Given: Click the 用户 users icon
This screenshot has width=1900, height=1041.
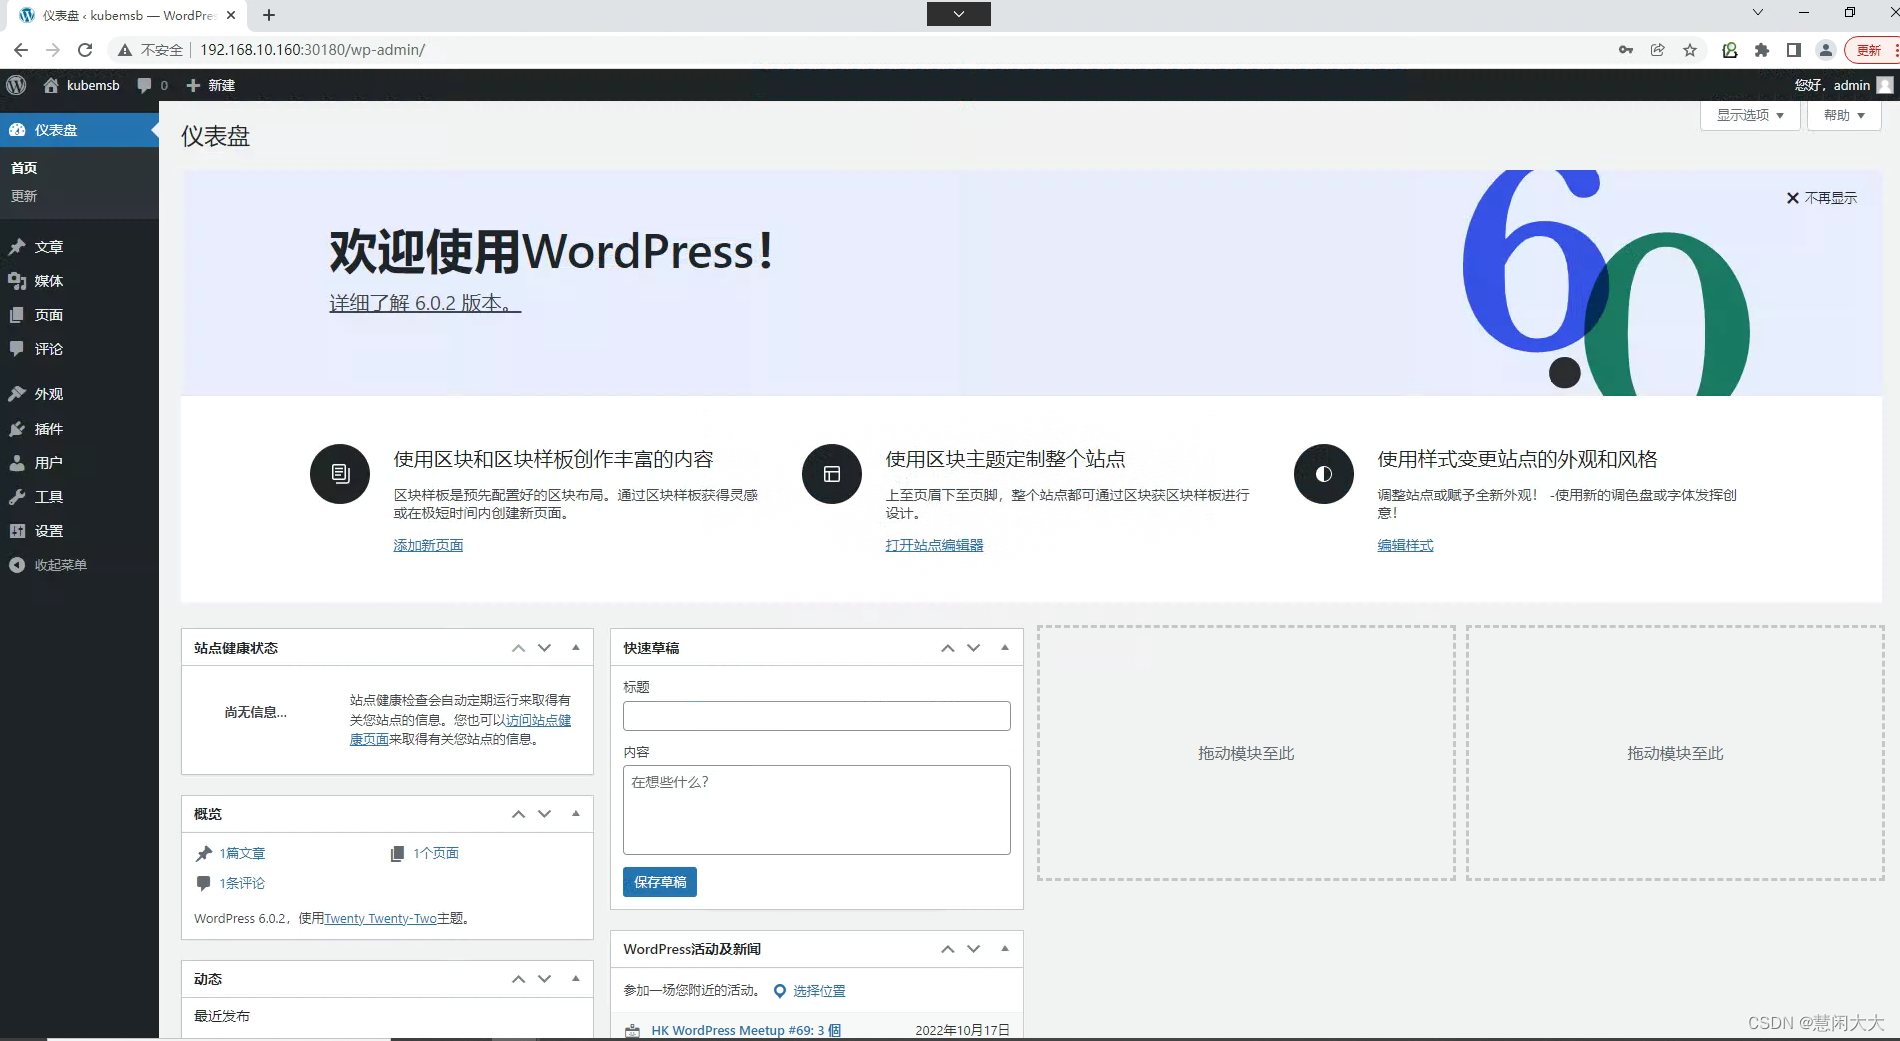Looking at the screenshot, I should tap(17, 463).
